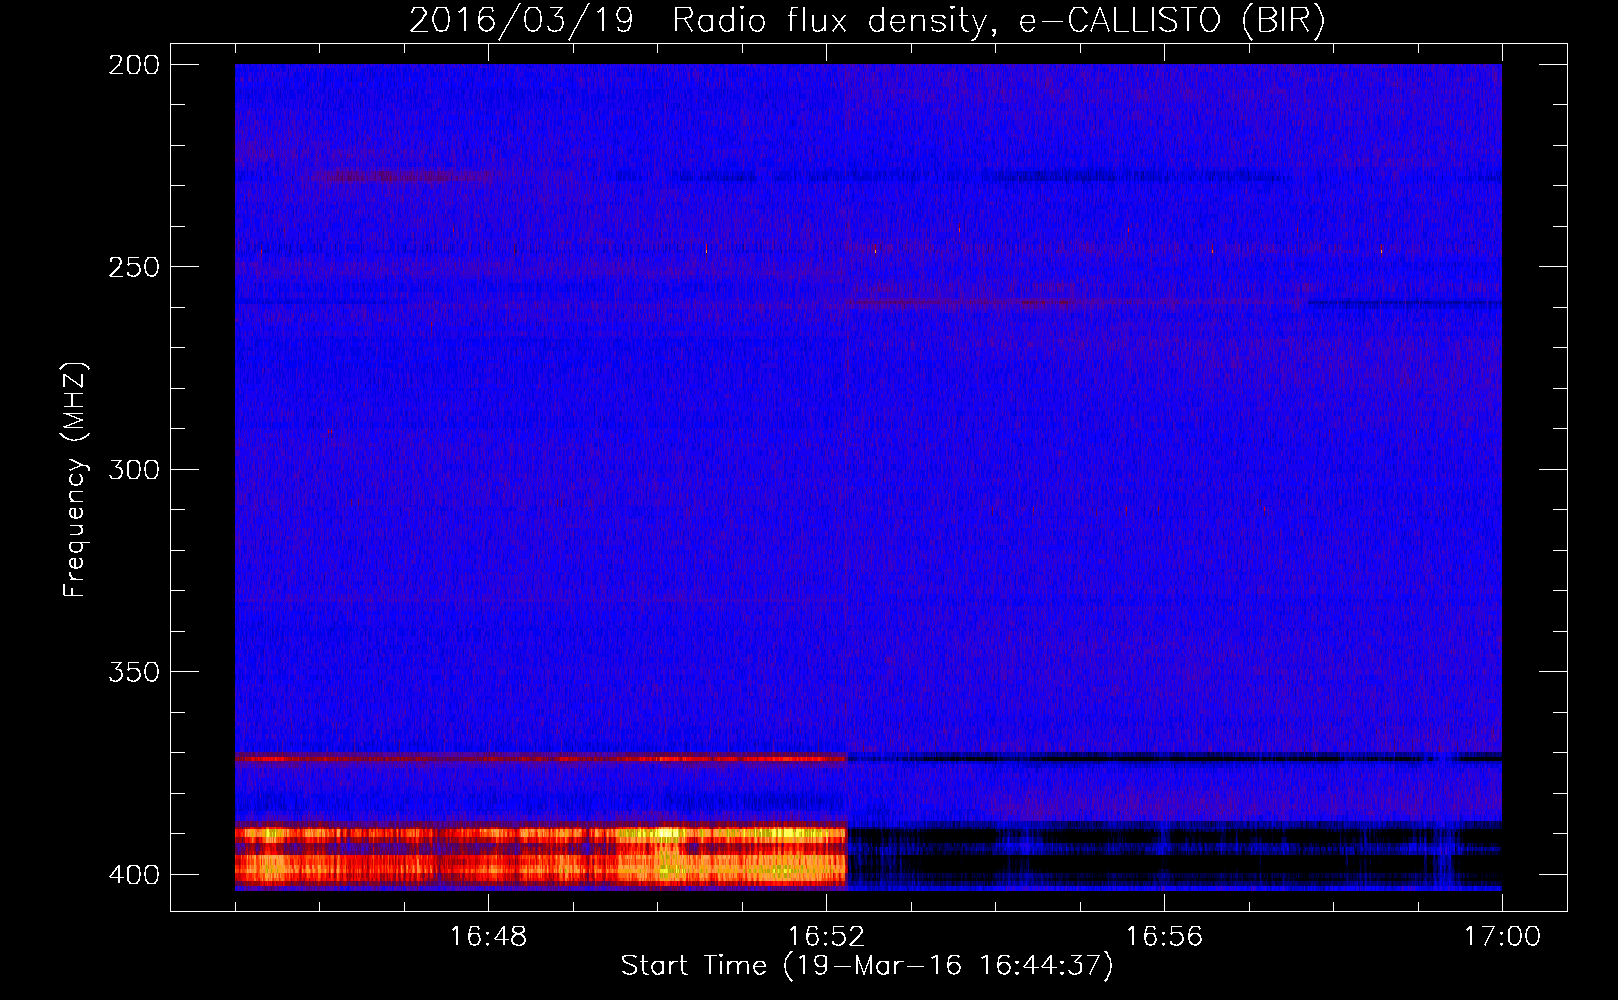The width and height of the screenshot is (1618, 1000).
Task: Click the 17:00 time tick label
Action: point(1502,937)
